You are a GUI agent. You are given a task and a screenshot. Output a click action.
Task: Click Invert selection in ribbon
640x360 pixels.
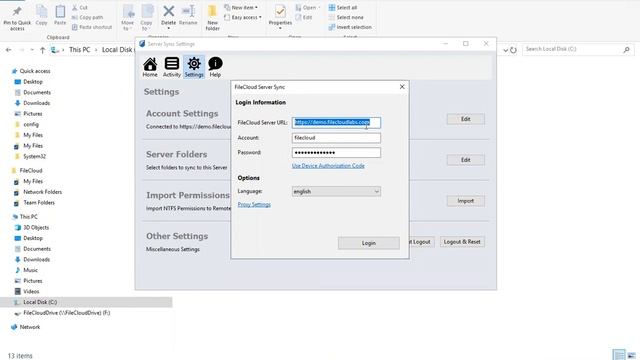tap(350, 27)
